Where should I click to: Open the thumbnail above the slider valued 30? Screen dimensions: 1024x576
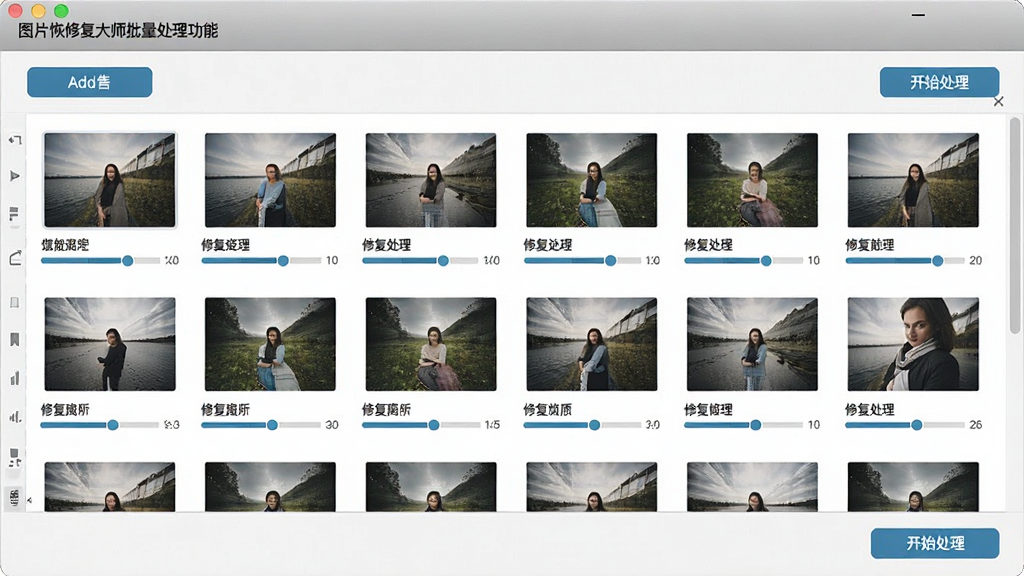coord(270,344)
